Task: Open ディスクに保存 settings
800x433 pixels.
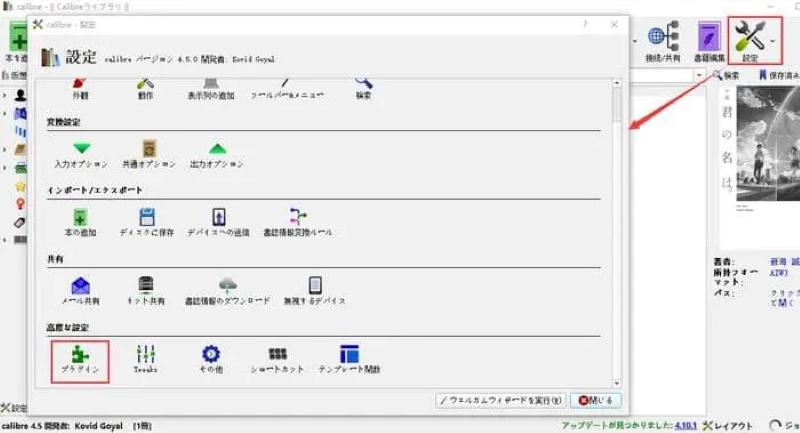Action: [x=146, y=223]
